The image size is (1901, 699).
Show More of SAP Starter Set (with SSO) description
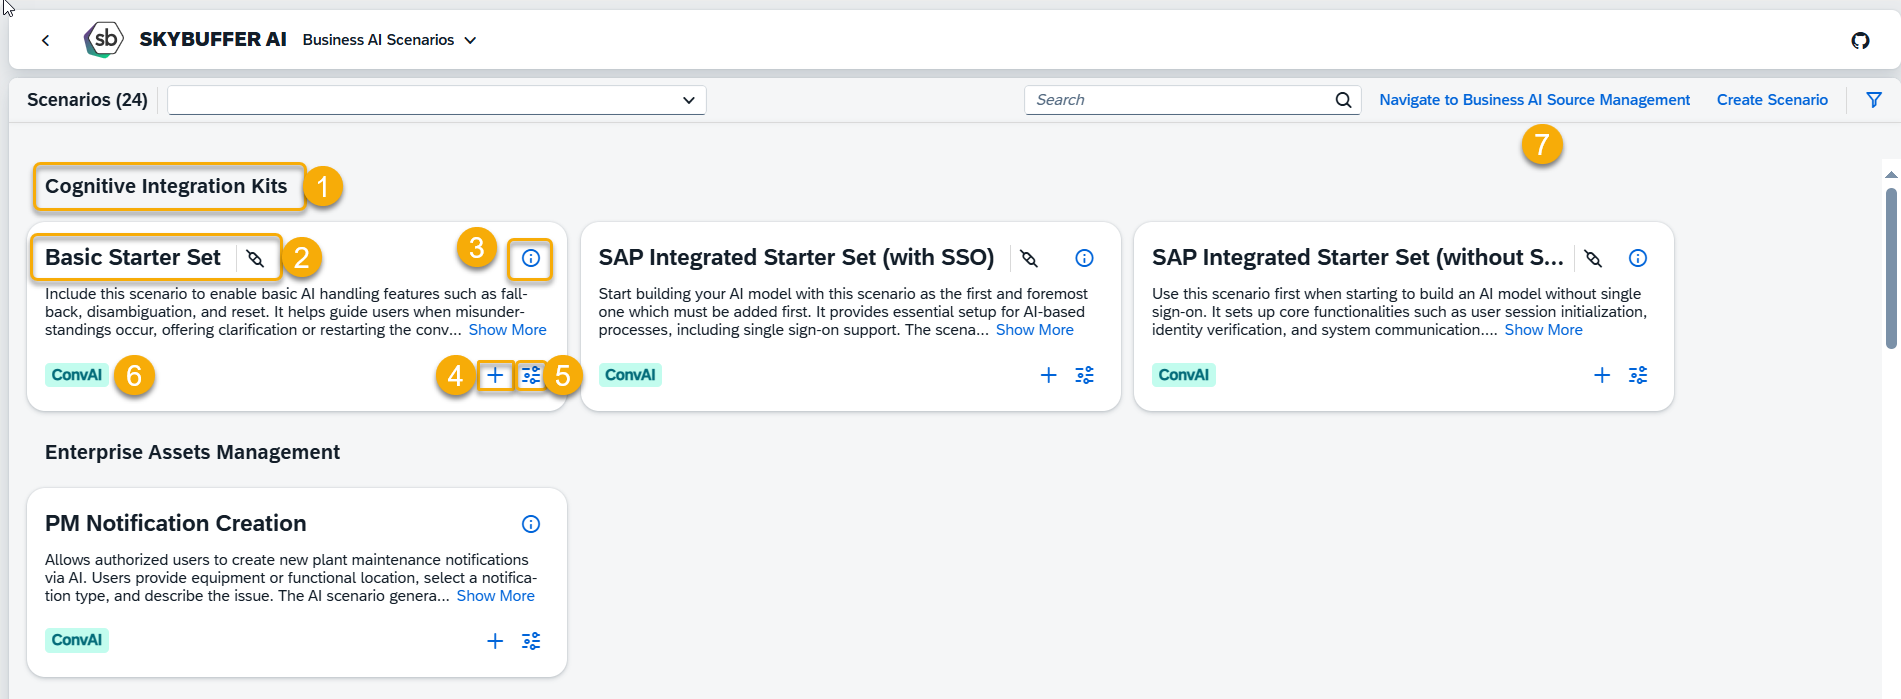pyautogui.click(x=1035, y=330)
